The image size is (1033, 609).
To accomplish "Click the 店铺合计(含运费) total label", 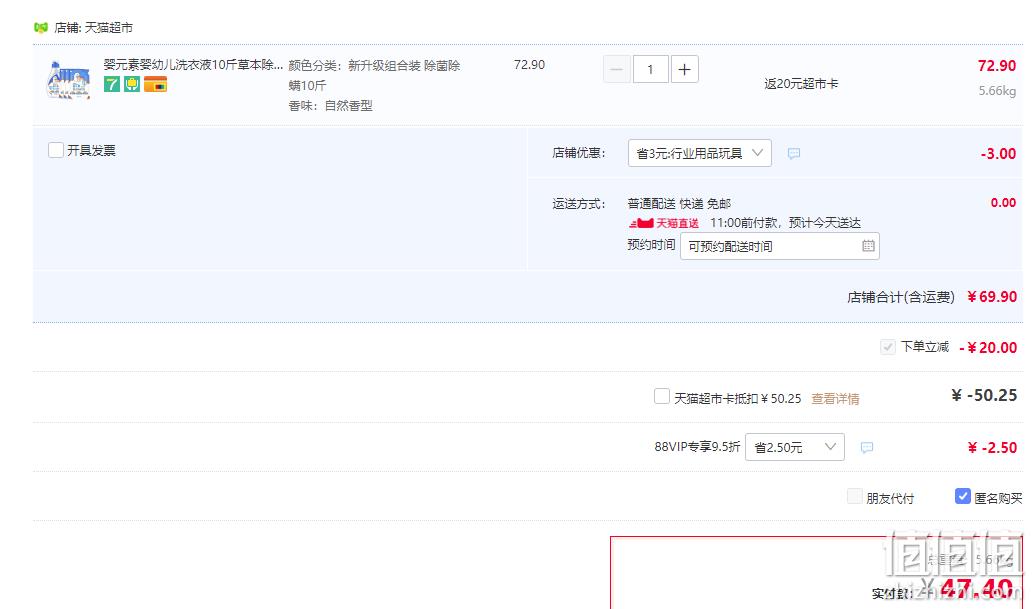I will point(901,297).
